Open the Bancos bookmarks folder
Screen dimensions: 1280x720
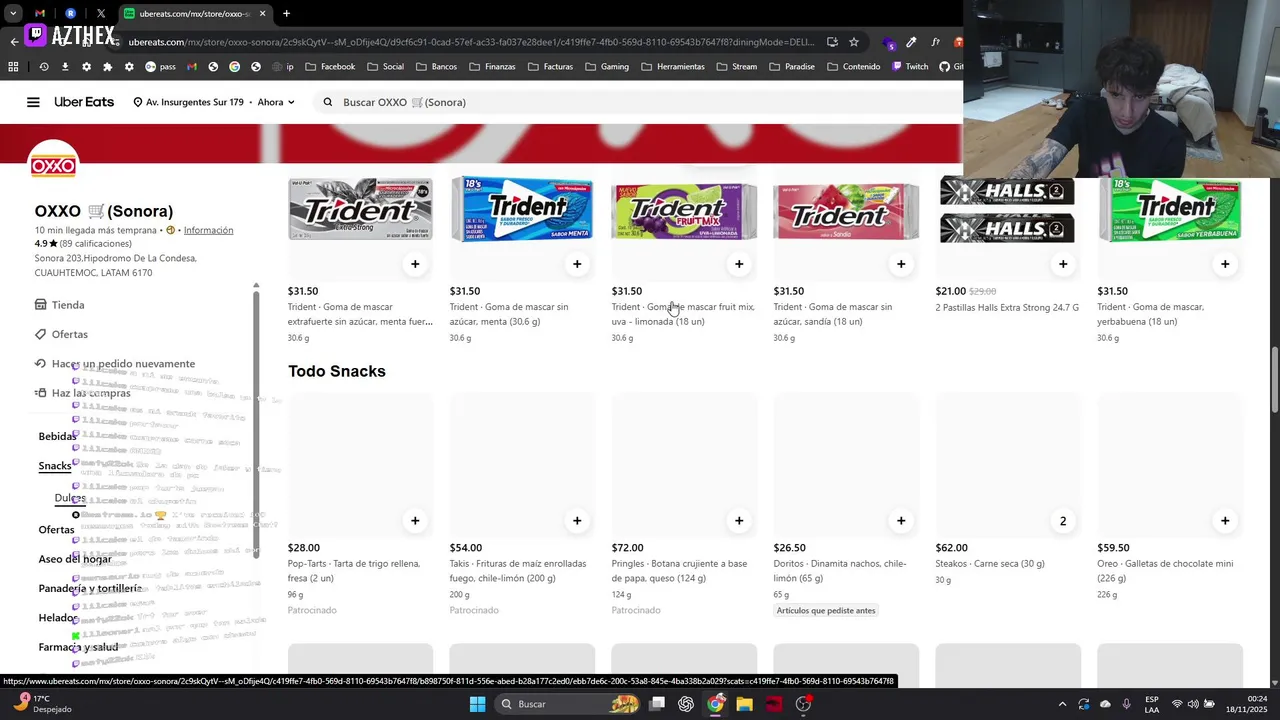coord(436,67)
